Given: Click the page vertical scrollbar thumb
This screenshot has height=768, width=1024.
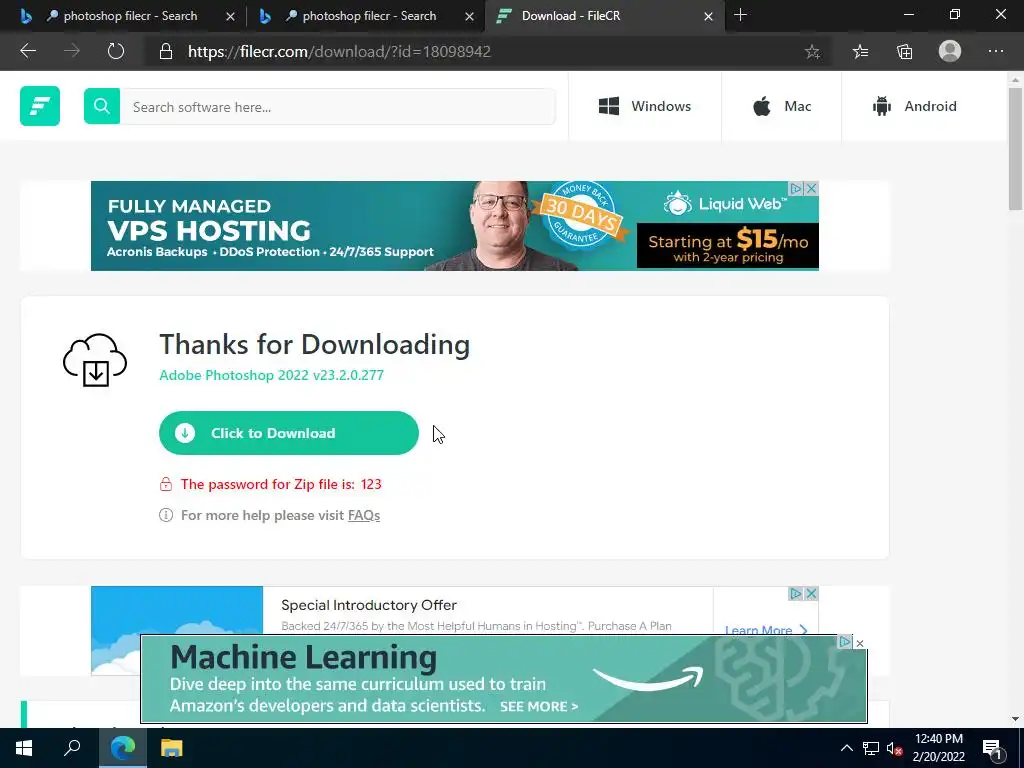Looking at the screenshot, I should pyautogui.click(x=1015, y=149).
